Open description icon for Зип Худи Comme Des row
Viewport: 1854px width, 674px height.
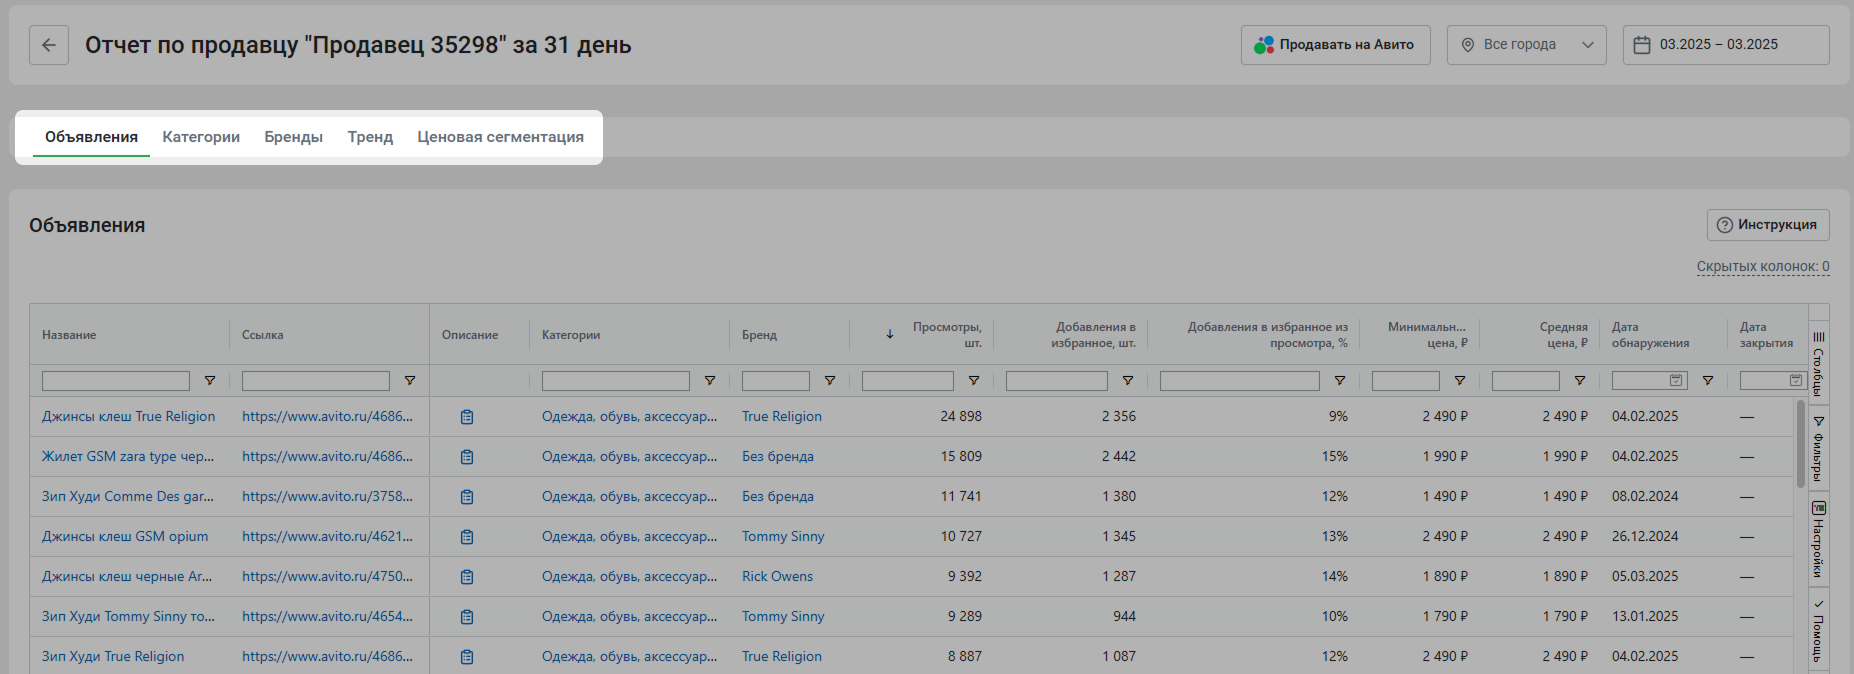(467, 497)
